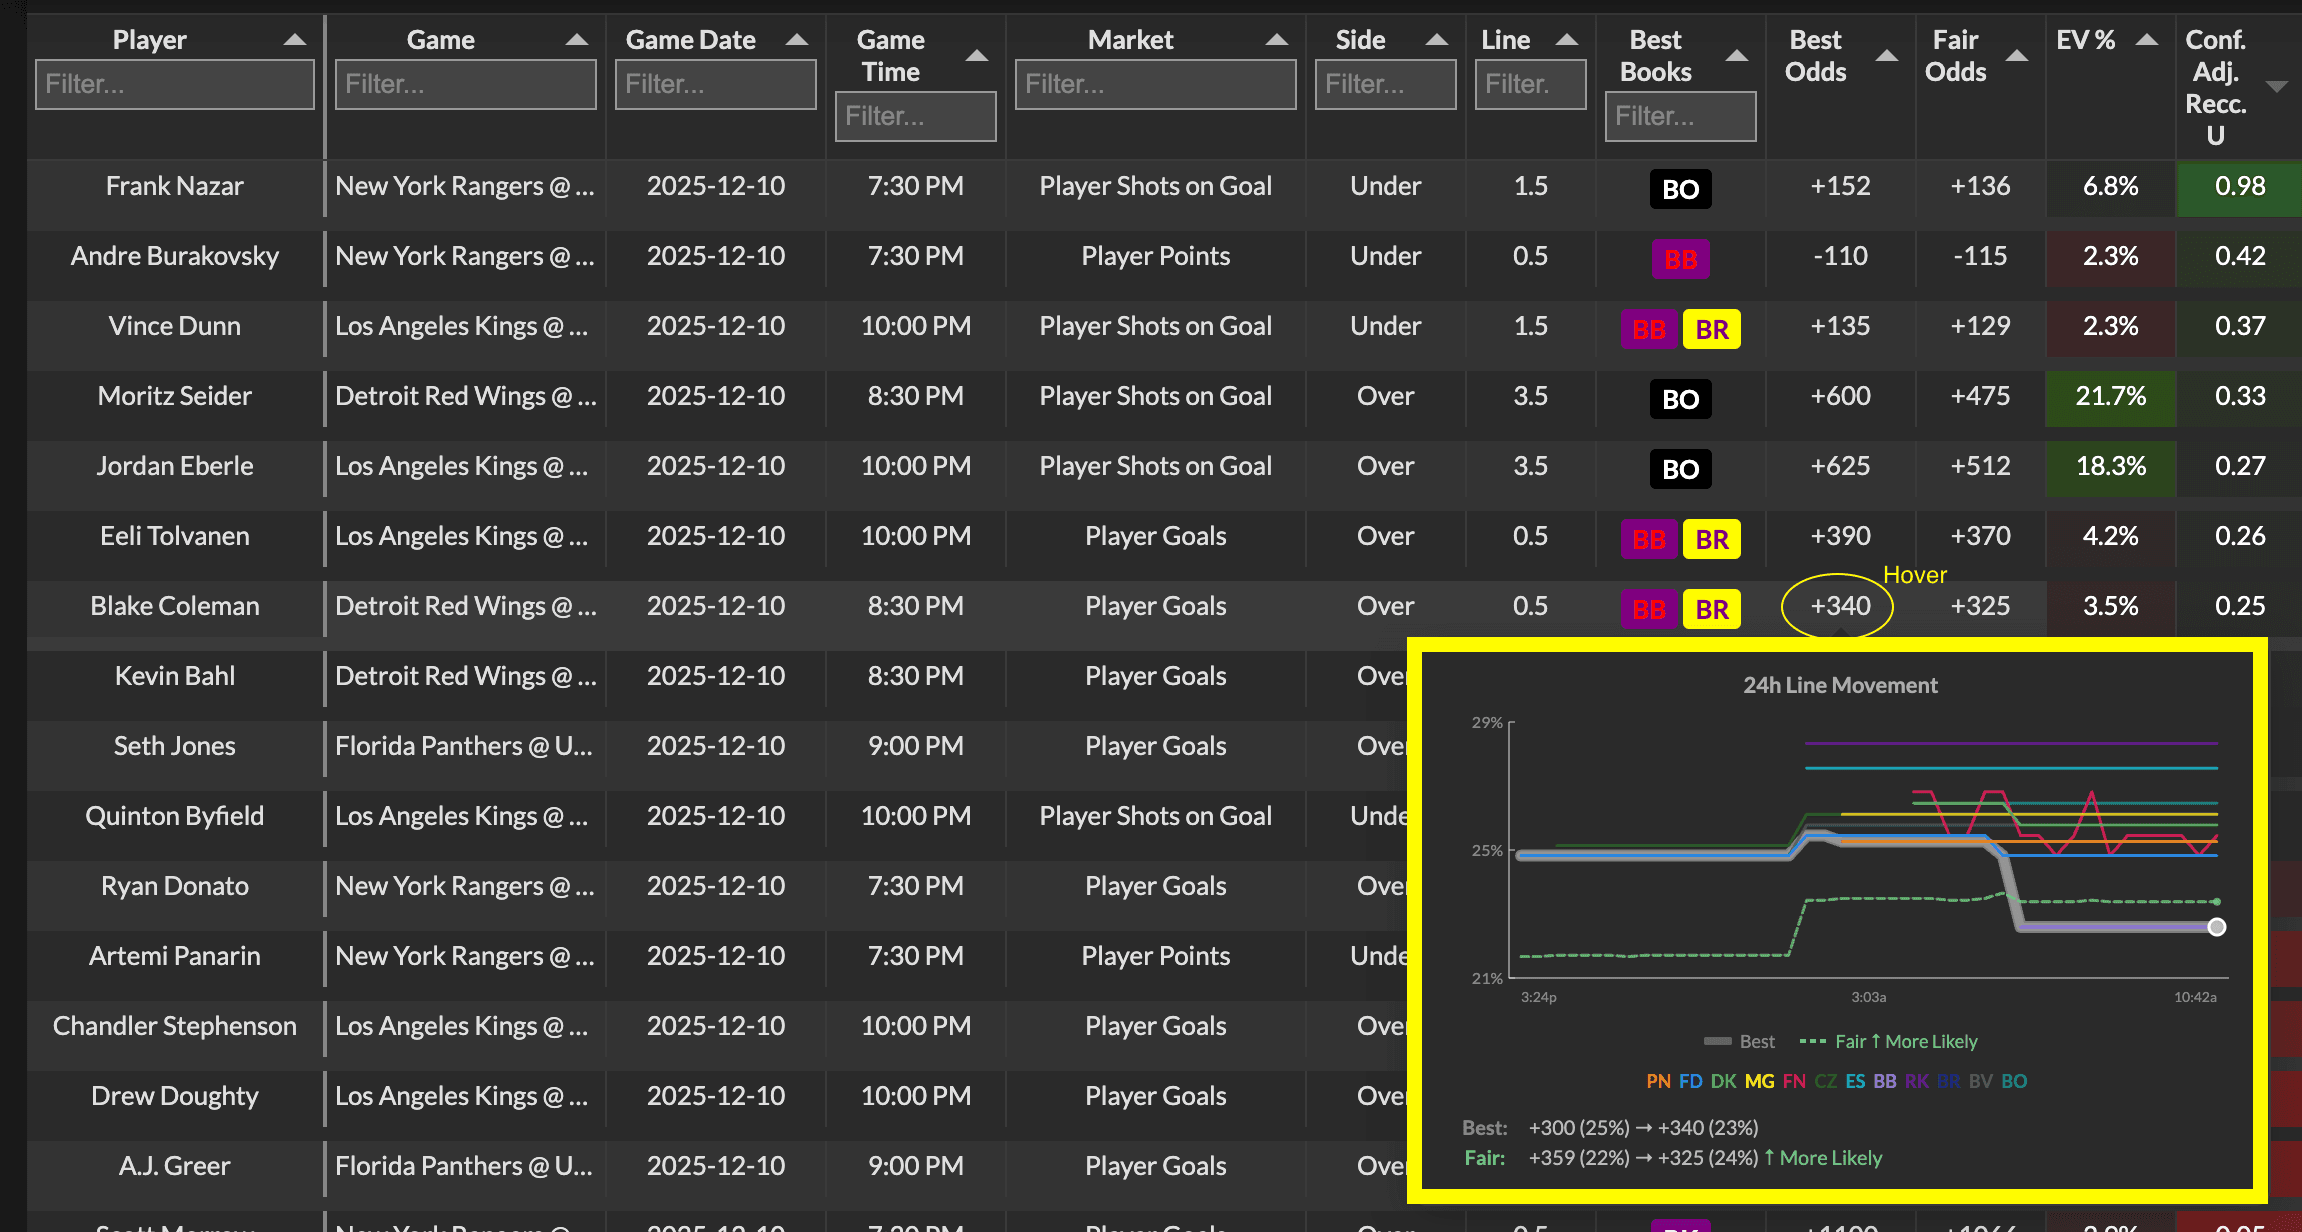Viewport: 2302px width, 1232px height.
Task: Click the BR book icon on Blake Coleman's row
Action: pos(1712,609)
